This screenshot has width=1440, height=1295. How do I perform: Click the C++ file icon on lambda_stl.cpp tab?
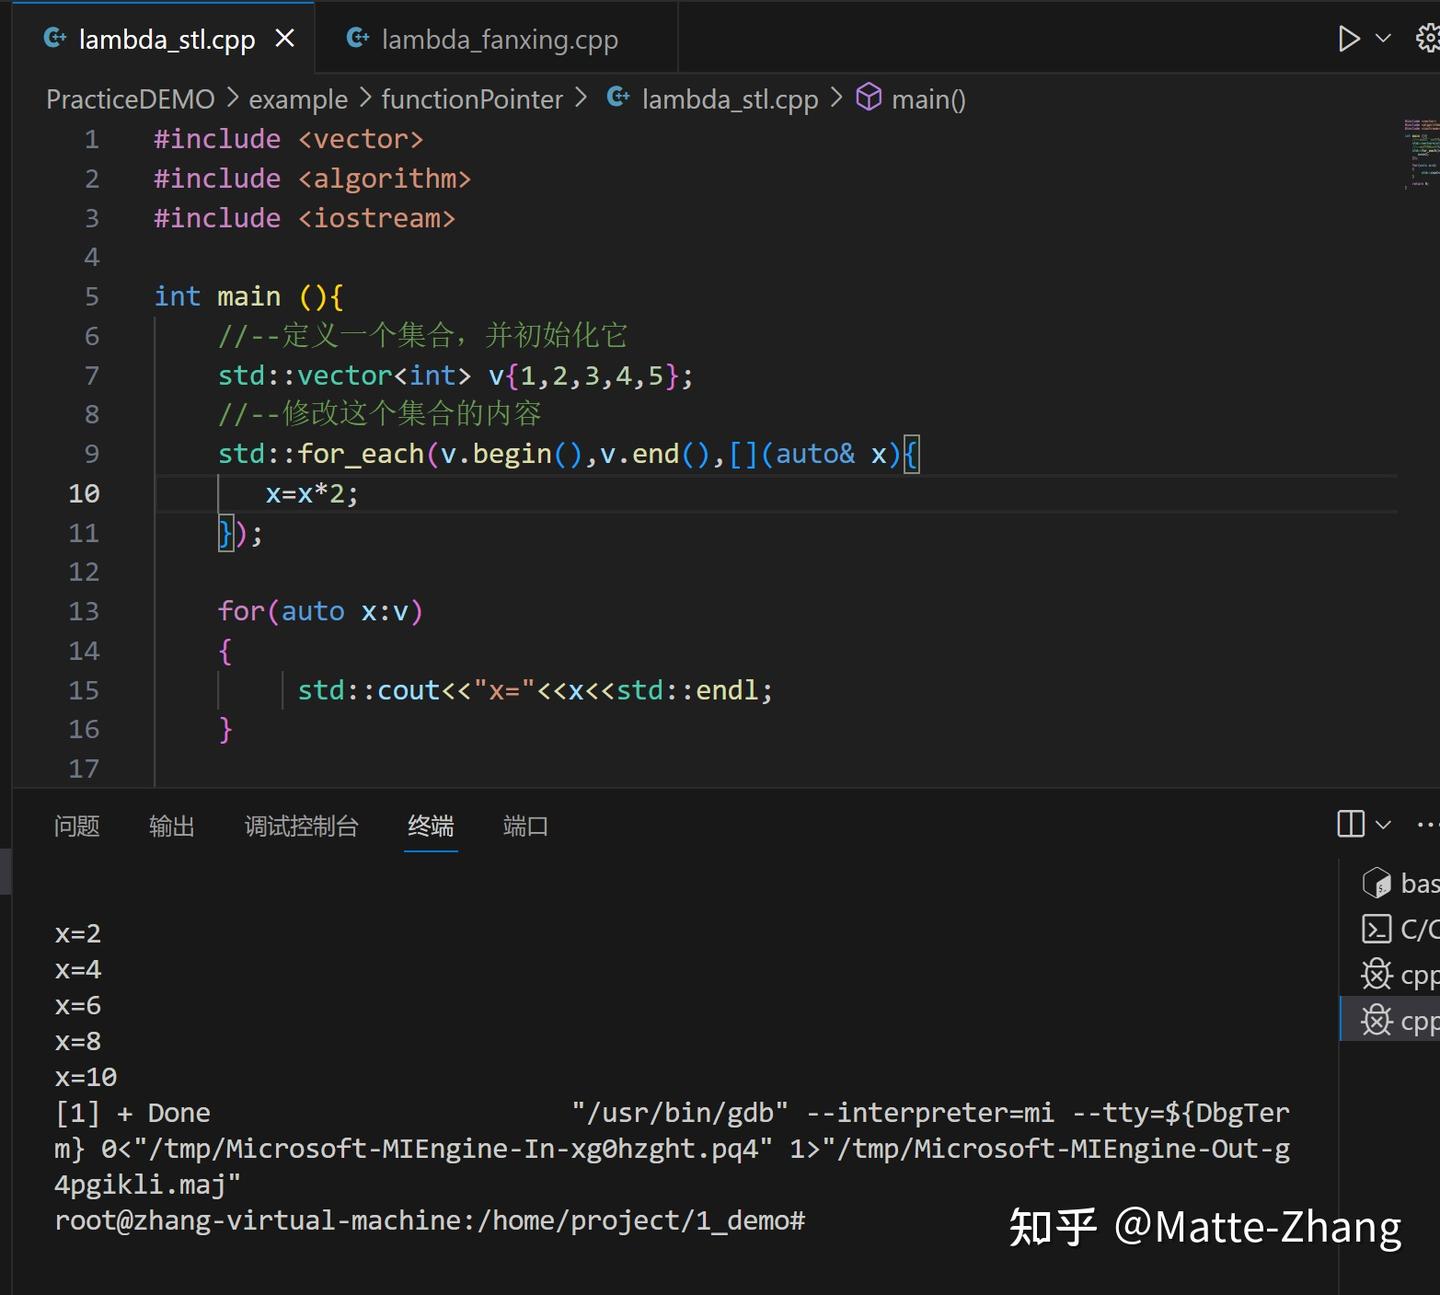(x=55, y=38)
